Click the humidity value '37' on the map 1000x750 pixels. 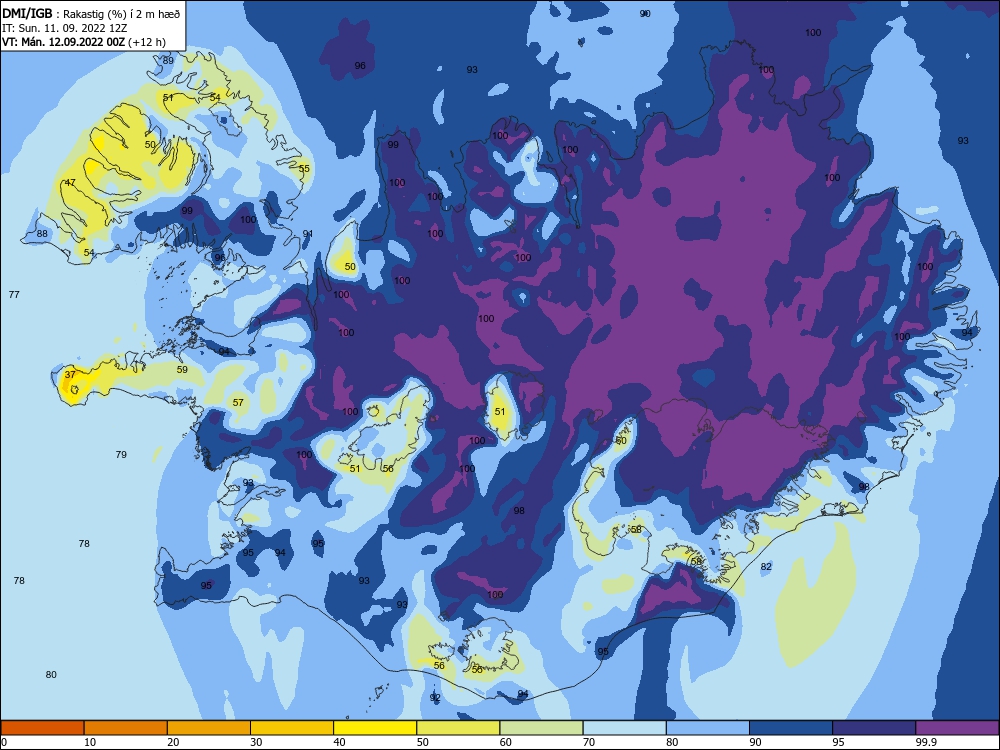point(70,374)
